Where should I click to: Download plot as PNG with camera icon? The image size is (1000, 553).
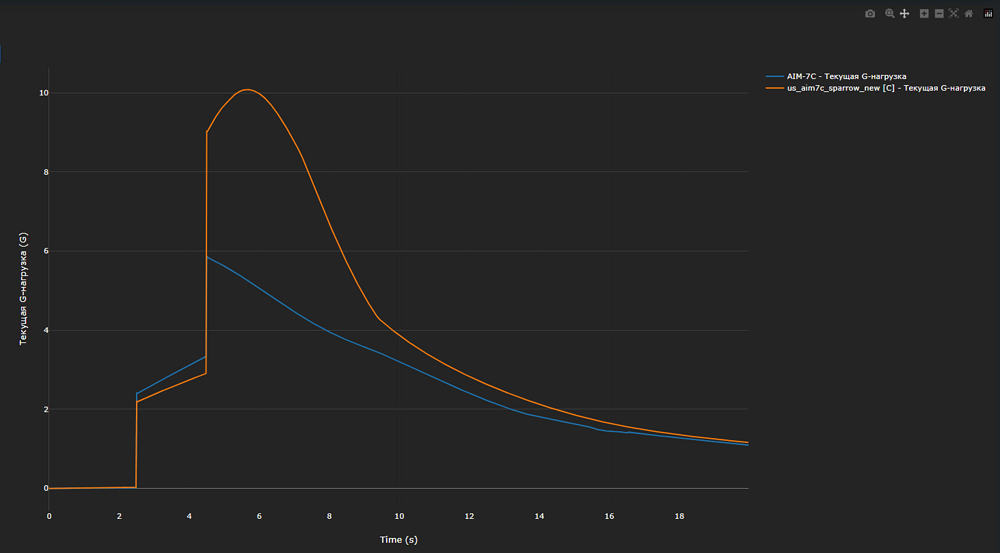pyautogui.click(x=870, y=13)
